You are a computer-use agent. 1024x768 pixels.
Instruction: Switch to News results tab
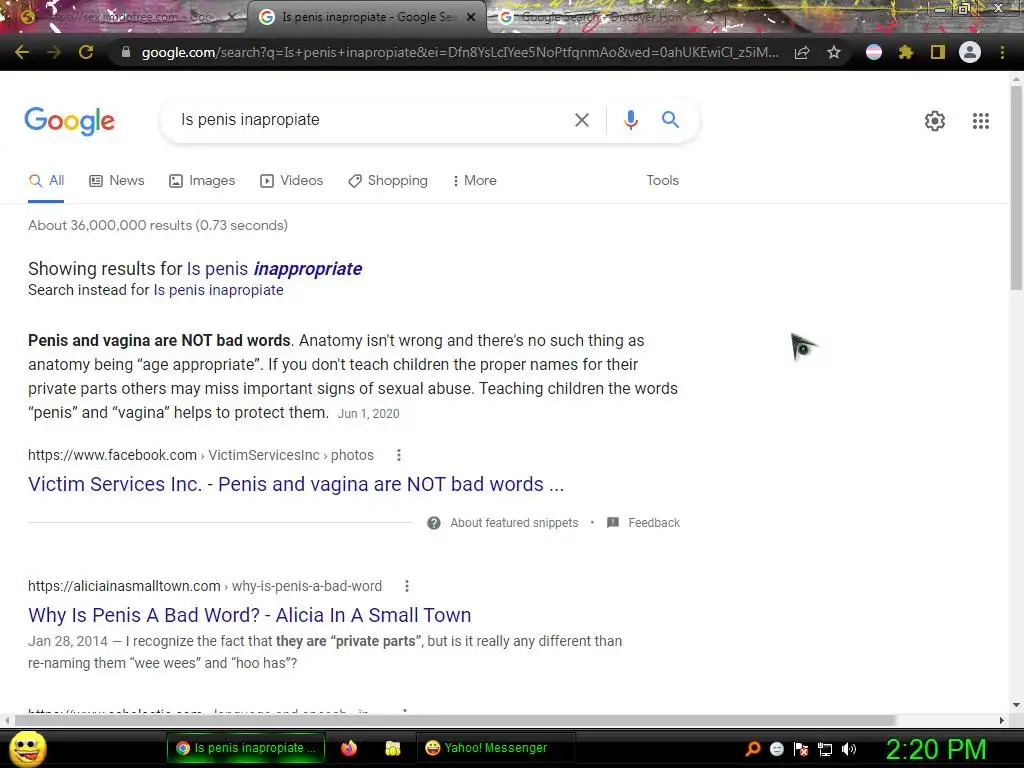tap(116, 181)
